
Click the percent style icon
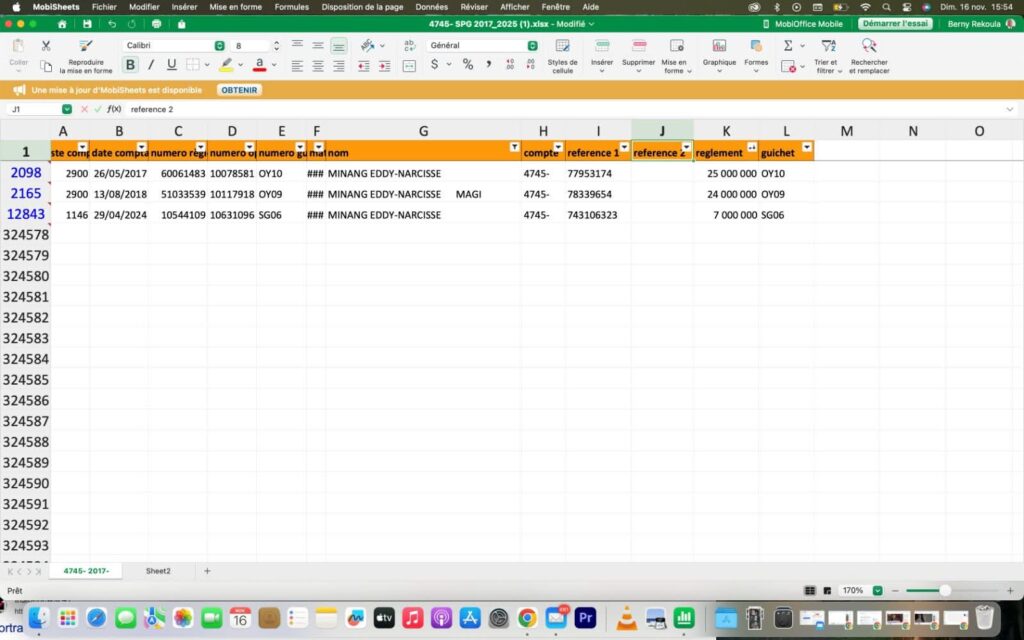click(x=467, y=65)
